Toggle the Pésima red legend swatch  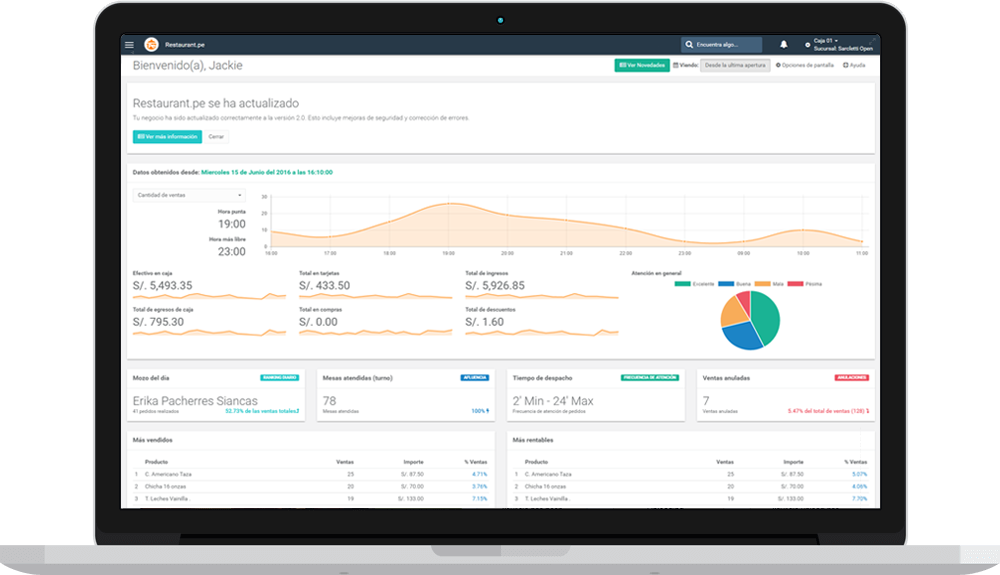click(x=795, y=284)
